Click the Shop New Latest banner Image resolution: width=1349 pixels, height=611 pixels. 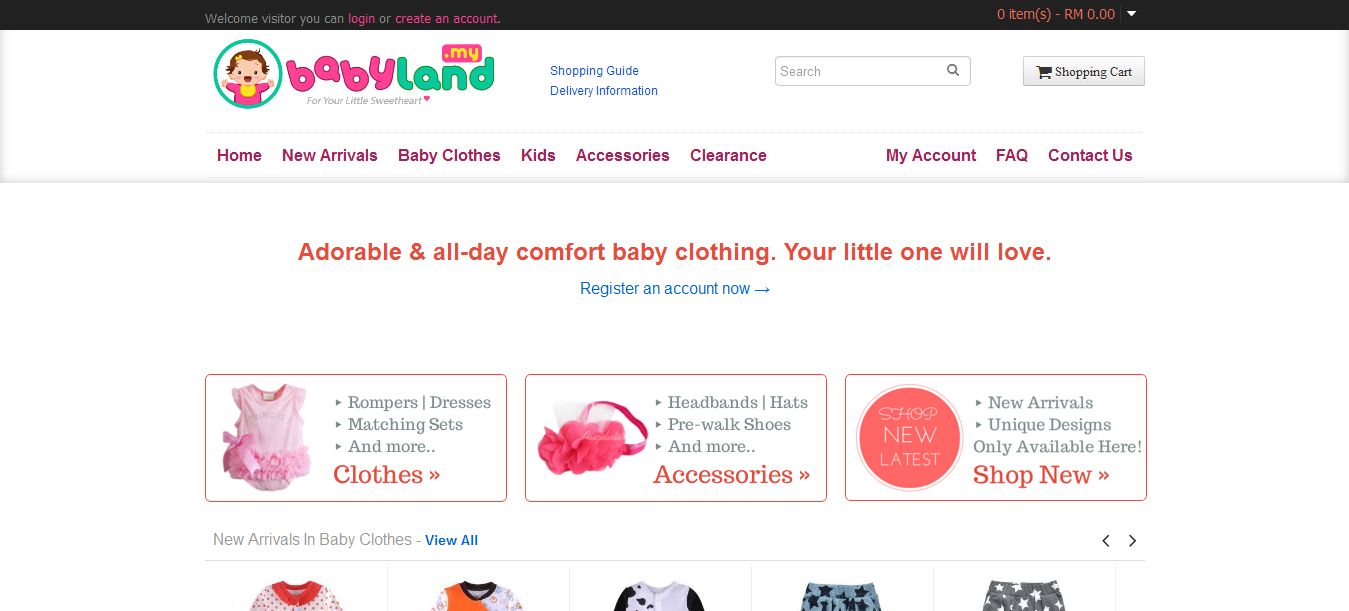[x=996, y=438]
